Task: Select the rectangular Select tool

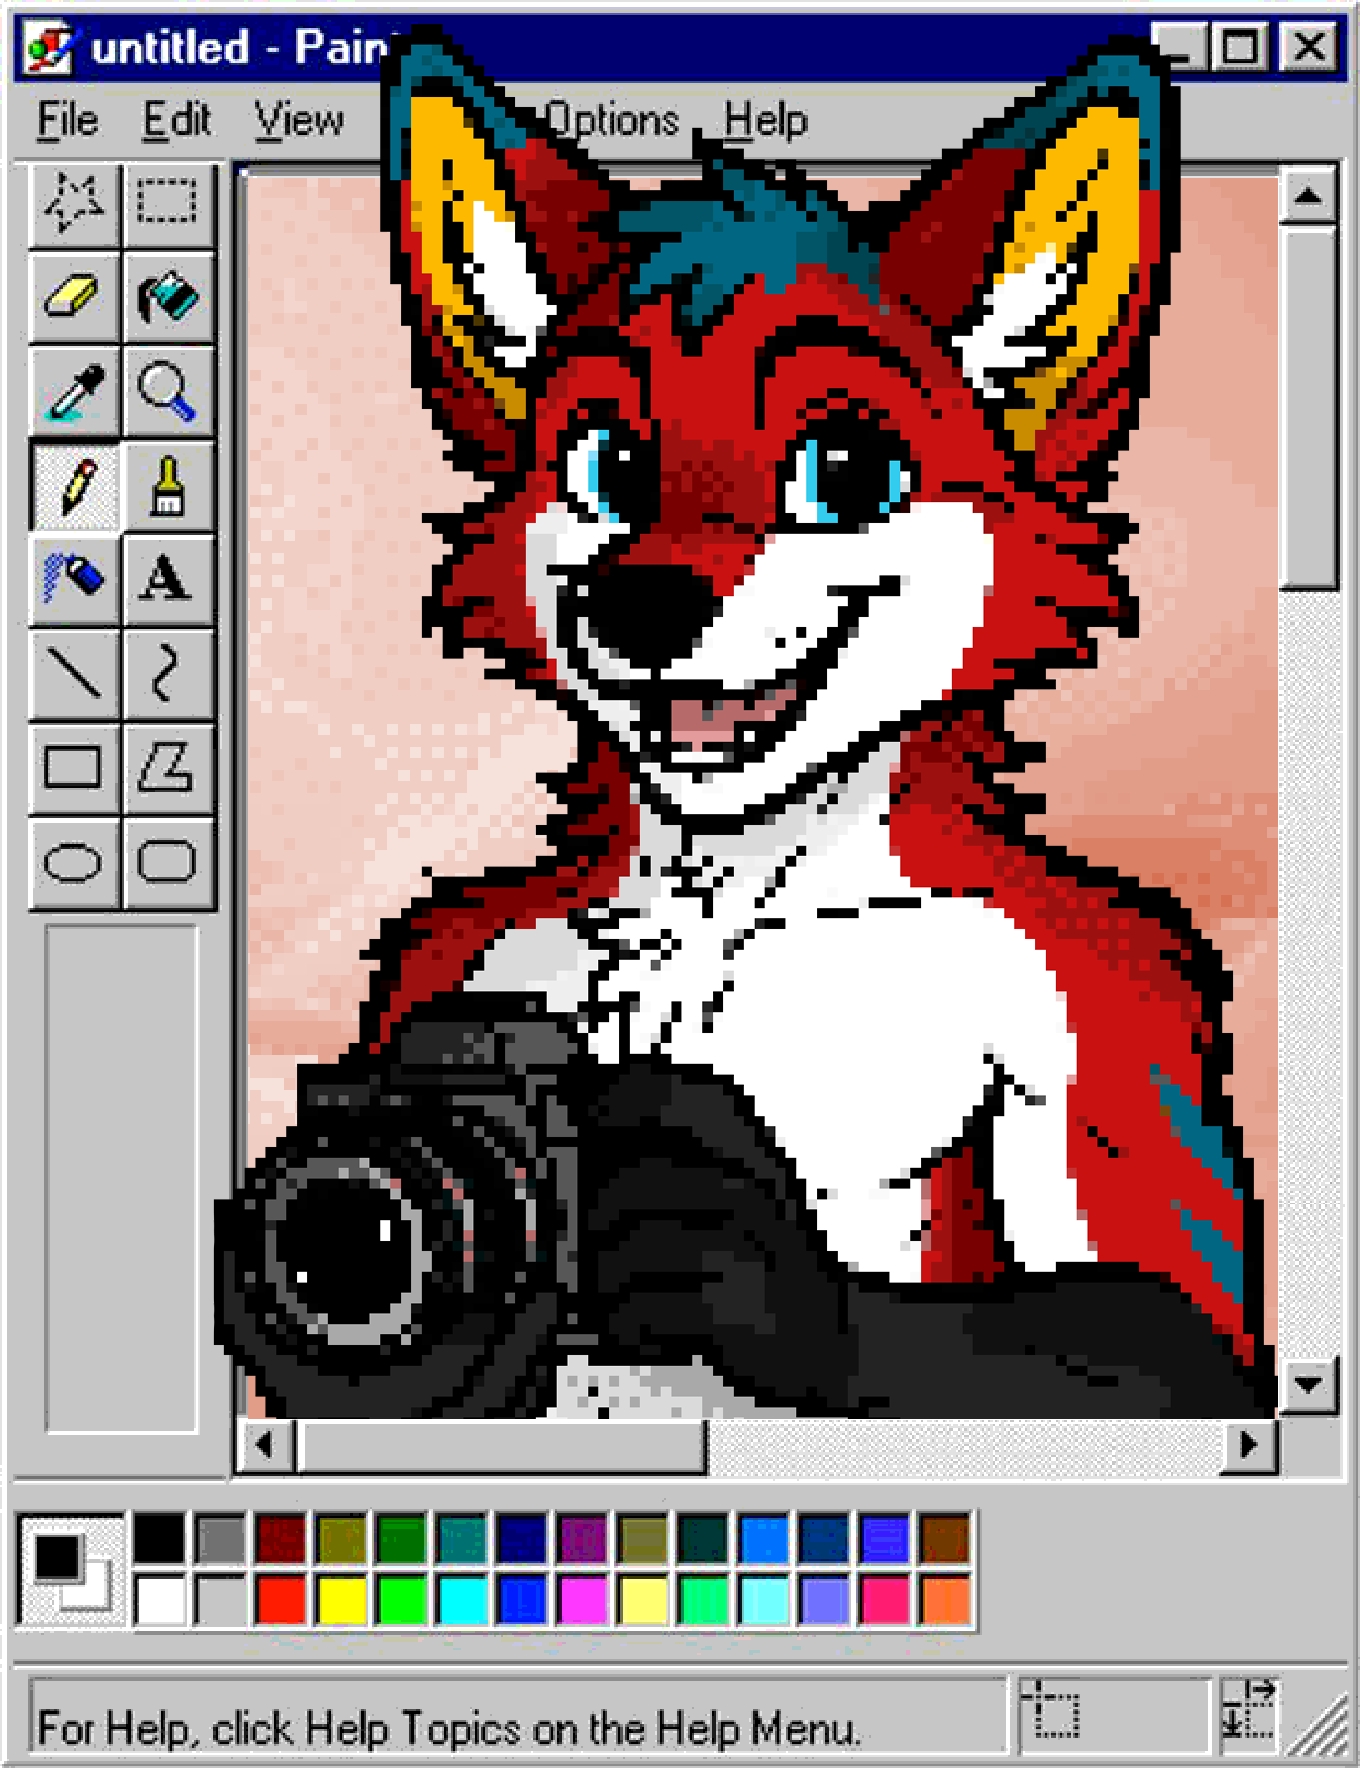Action: tap(167, 203)
